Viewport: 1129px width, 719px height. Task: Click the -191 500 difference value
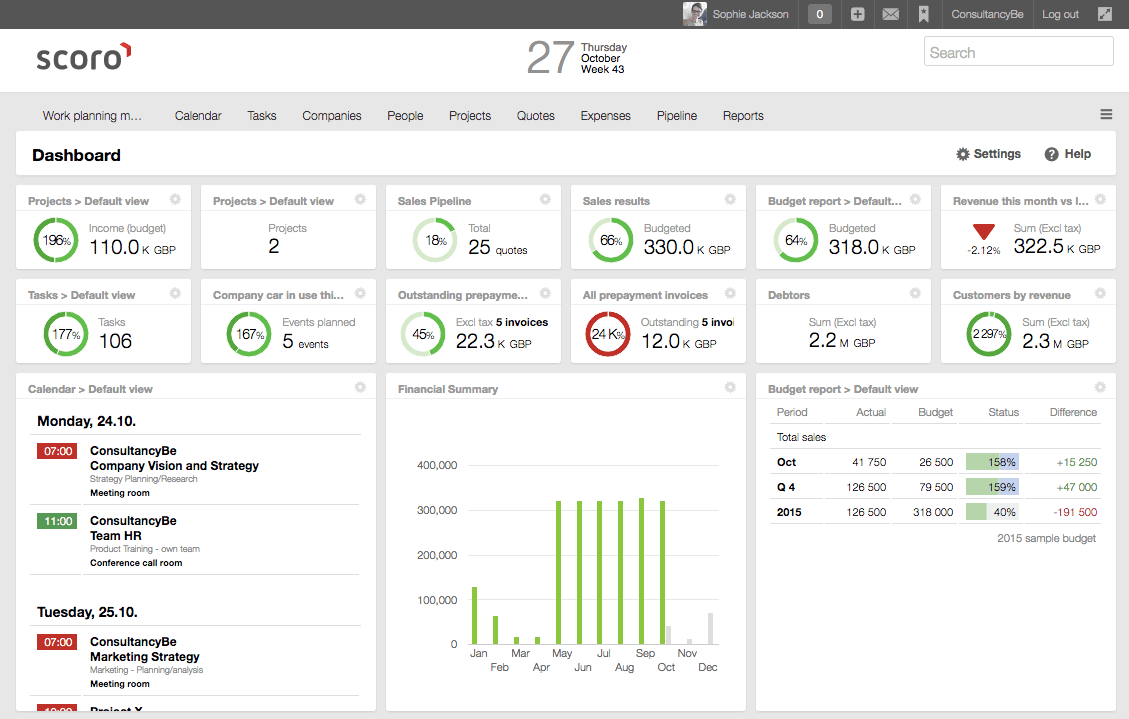(1075, 512)
